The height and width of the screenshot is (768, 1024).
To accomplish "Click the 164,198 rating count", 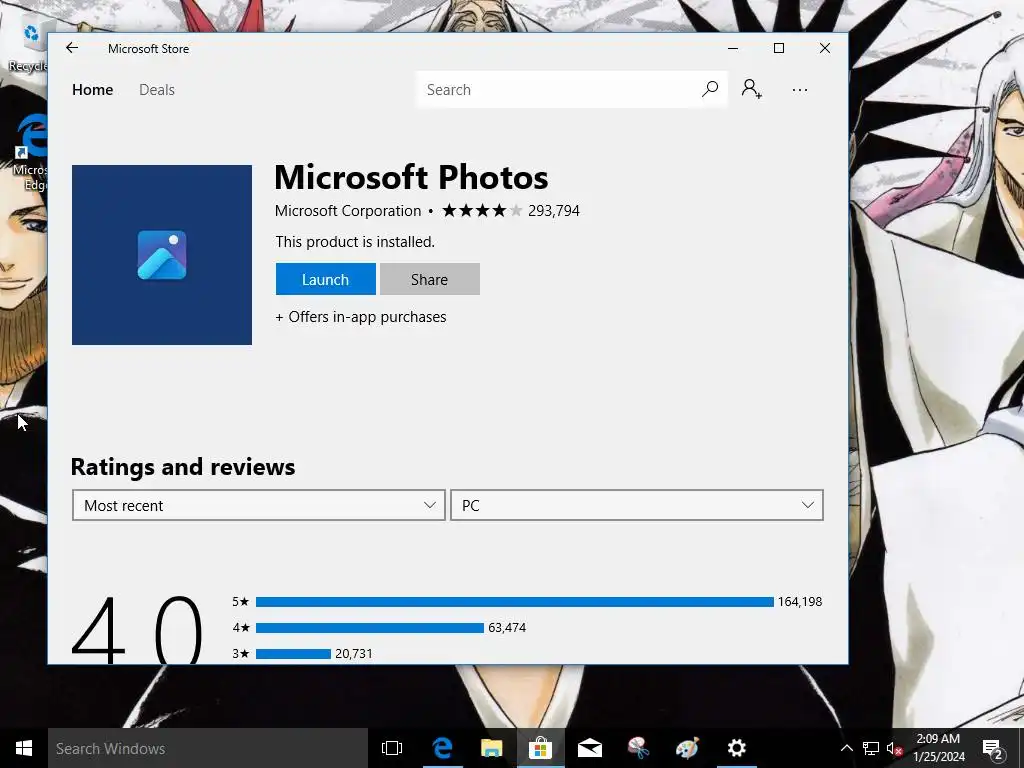I will point(799,601).
